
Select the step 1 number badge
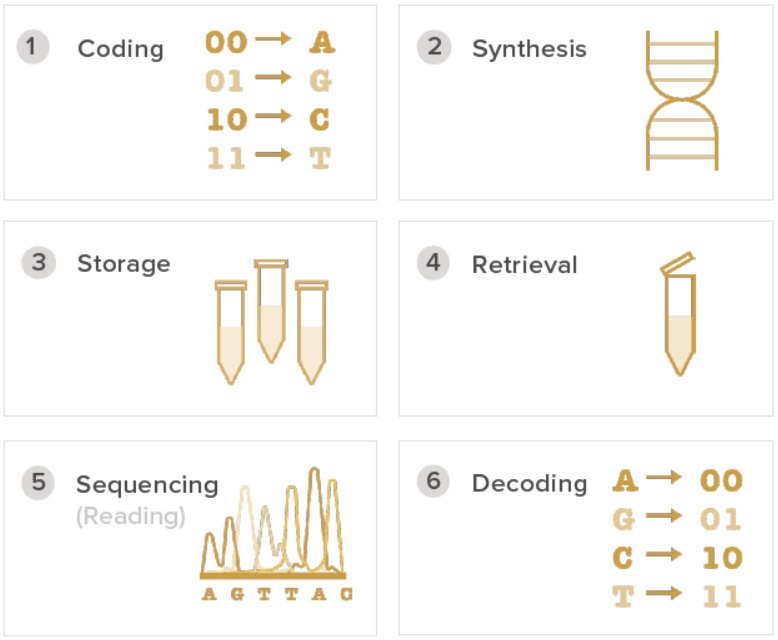[33, 47]
